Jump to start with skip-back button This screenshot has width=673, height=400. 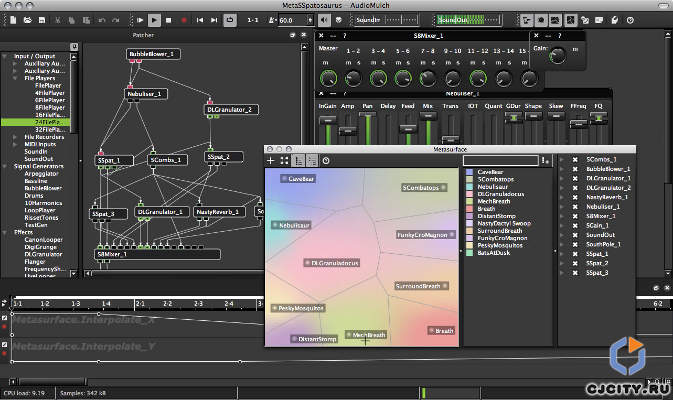click(x=200, y=20)
